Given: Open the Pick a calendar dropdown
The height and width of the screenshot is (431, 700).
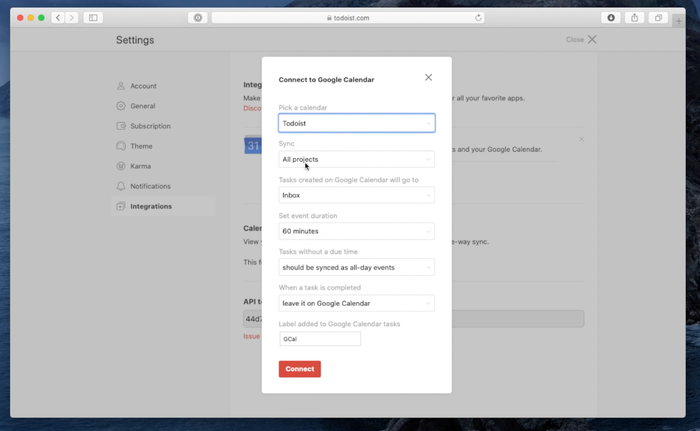Looking at the screenshot, I should (357, 123).
